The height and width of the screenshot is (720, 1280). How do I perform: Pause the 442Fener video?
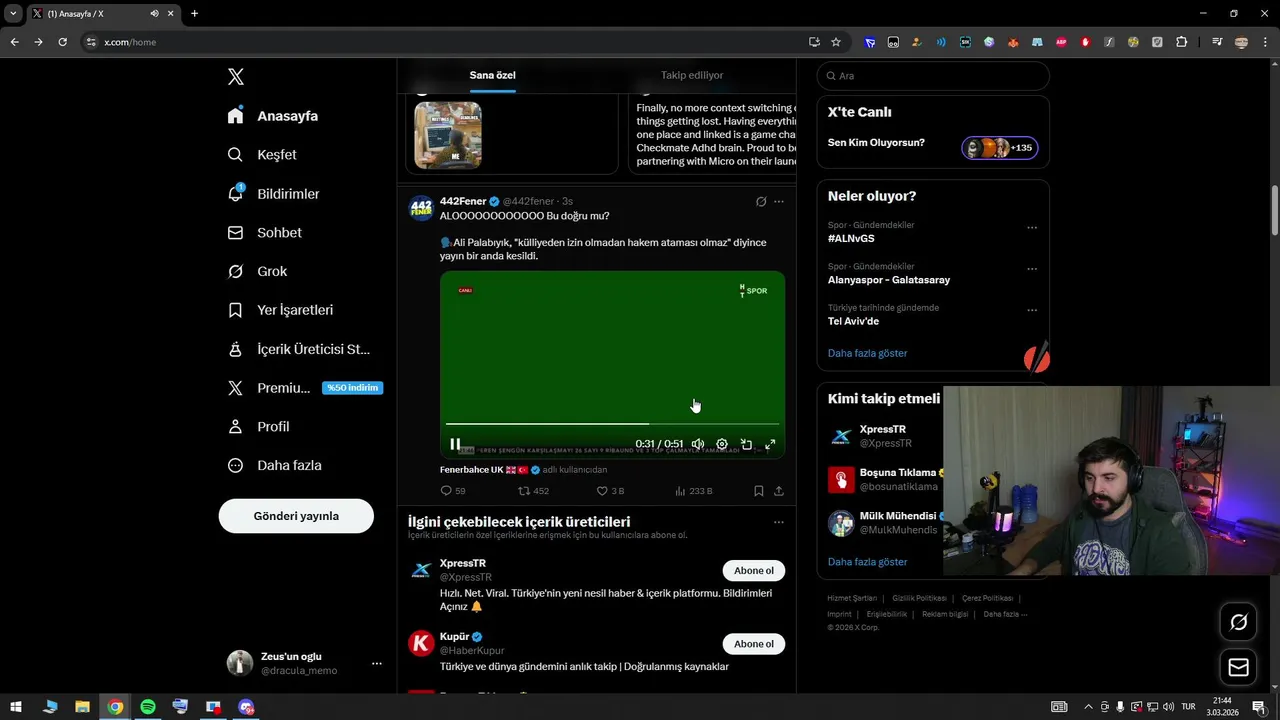[x=455, y=444]
